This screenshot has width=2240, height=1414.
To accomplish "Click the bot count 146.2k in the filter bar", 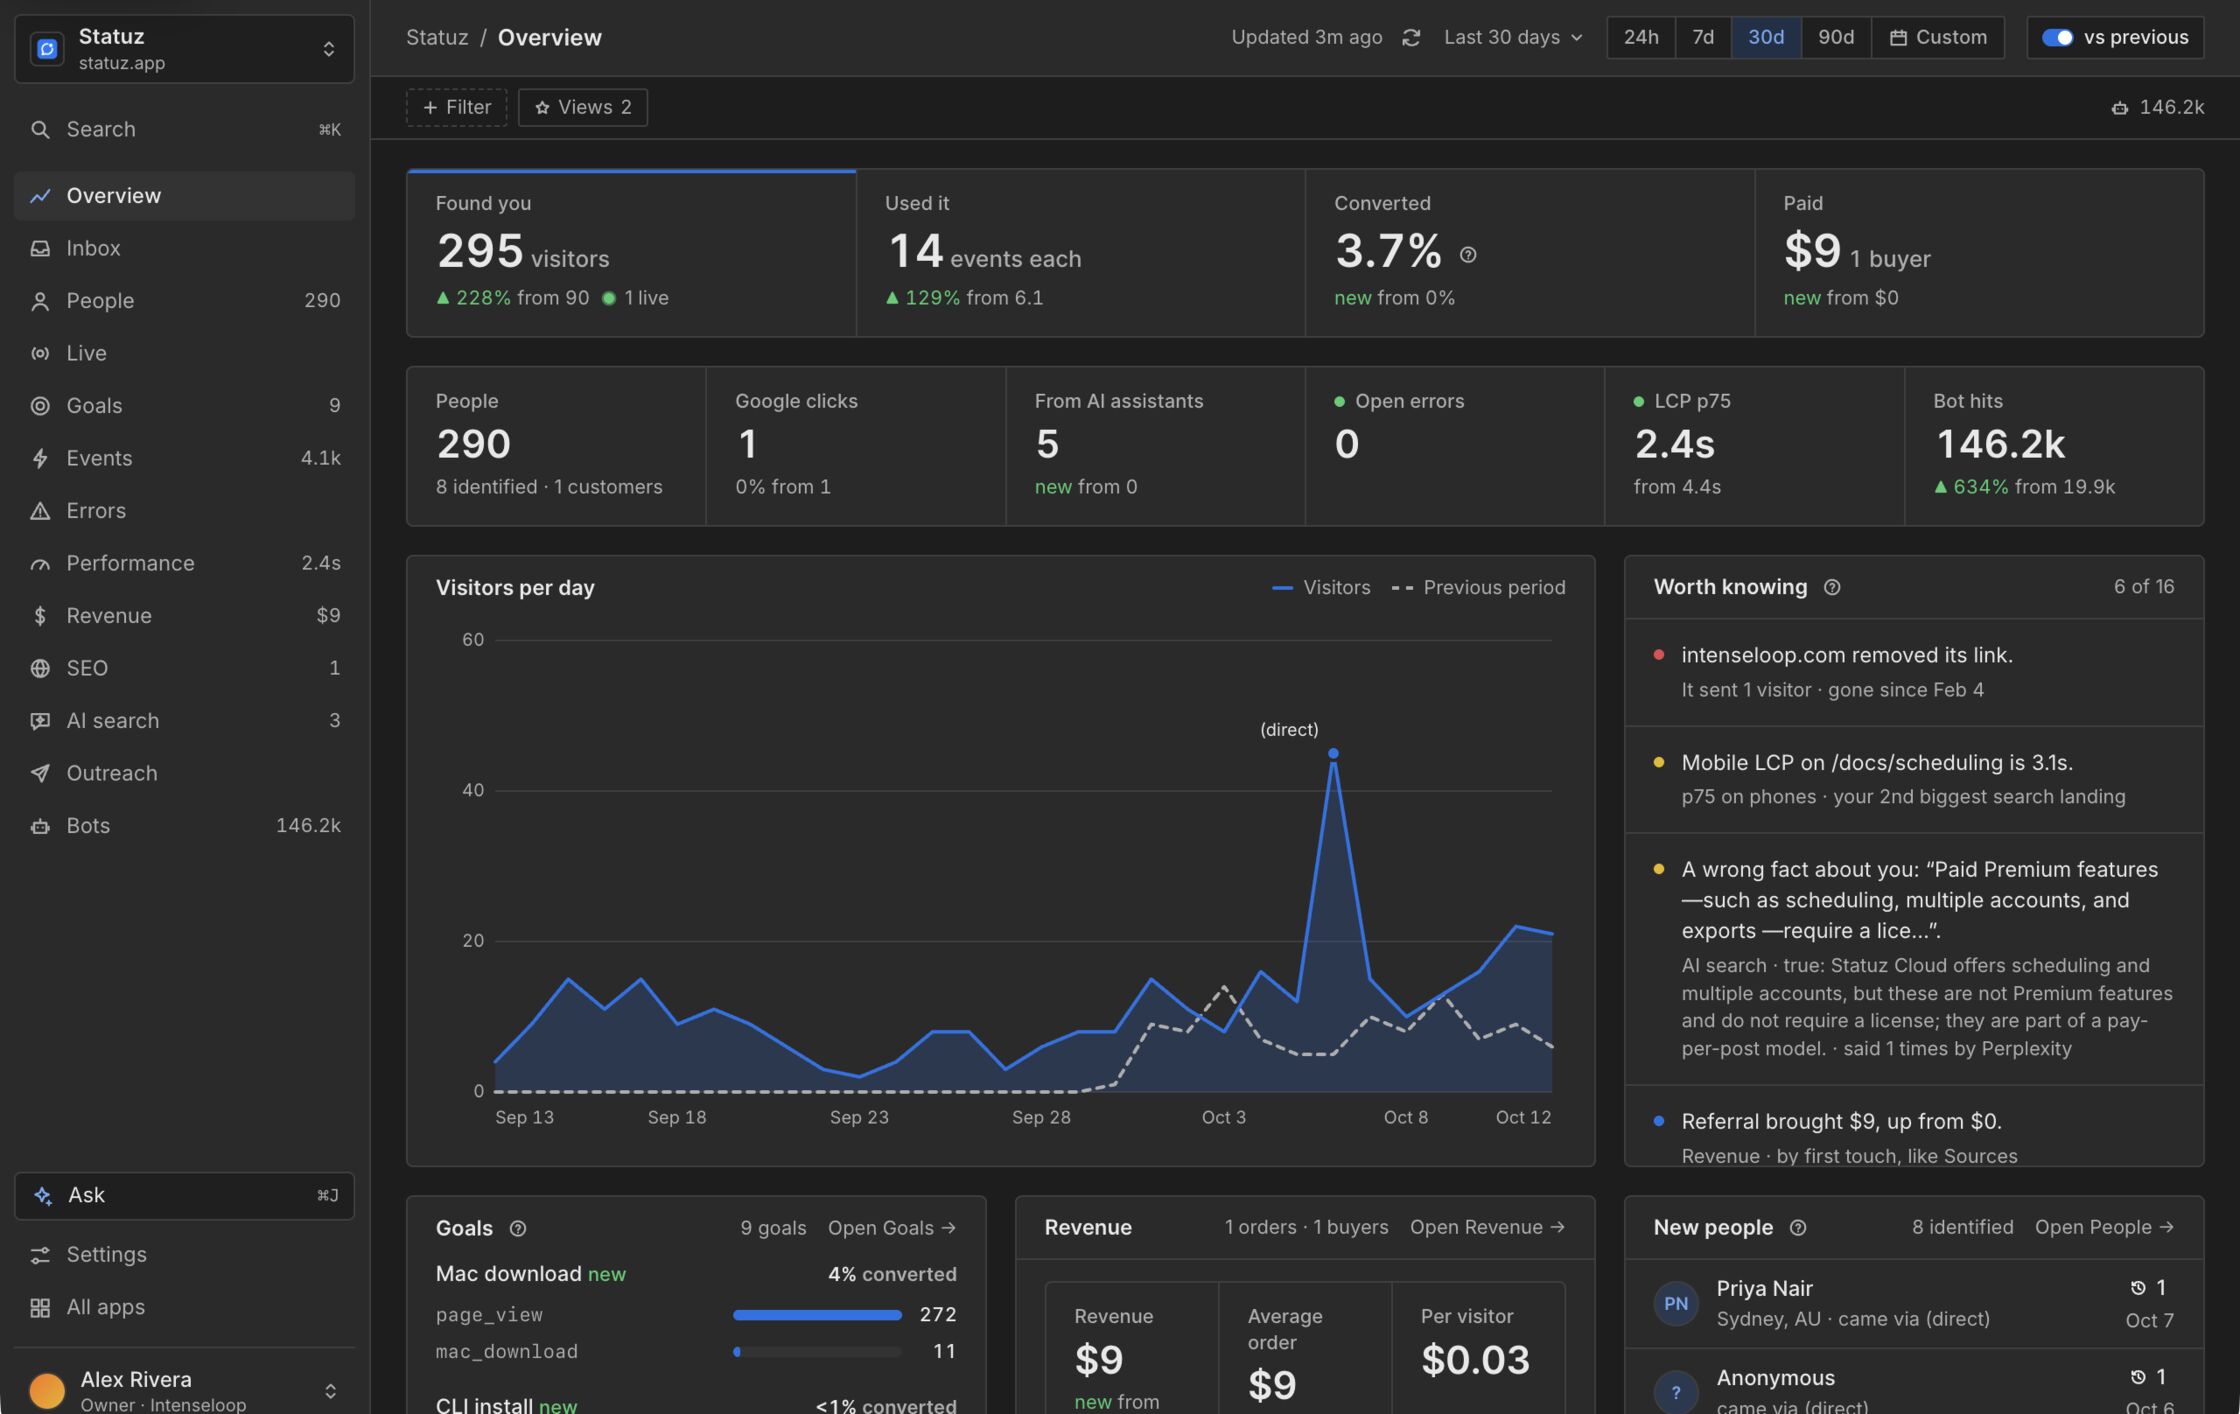I will 2158,108.
